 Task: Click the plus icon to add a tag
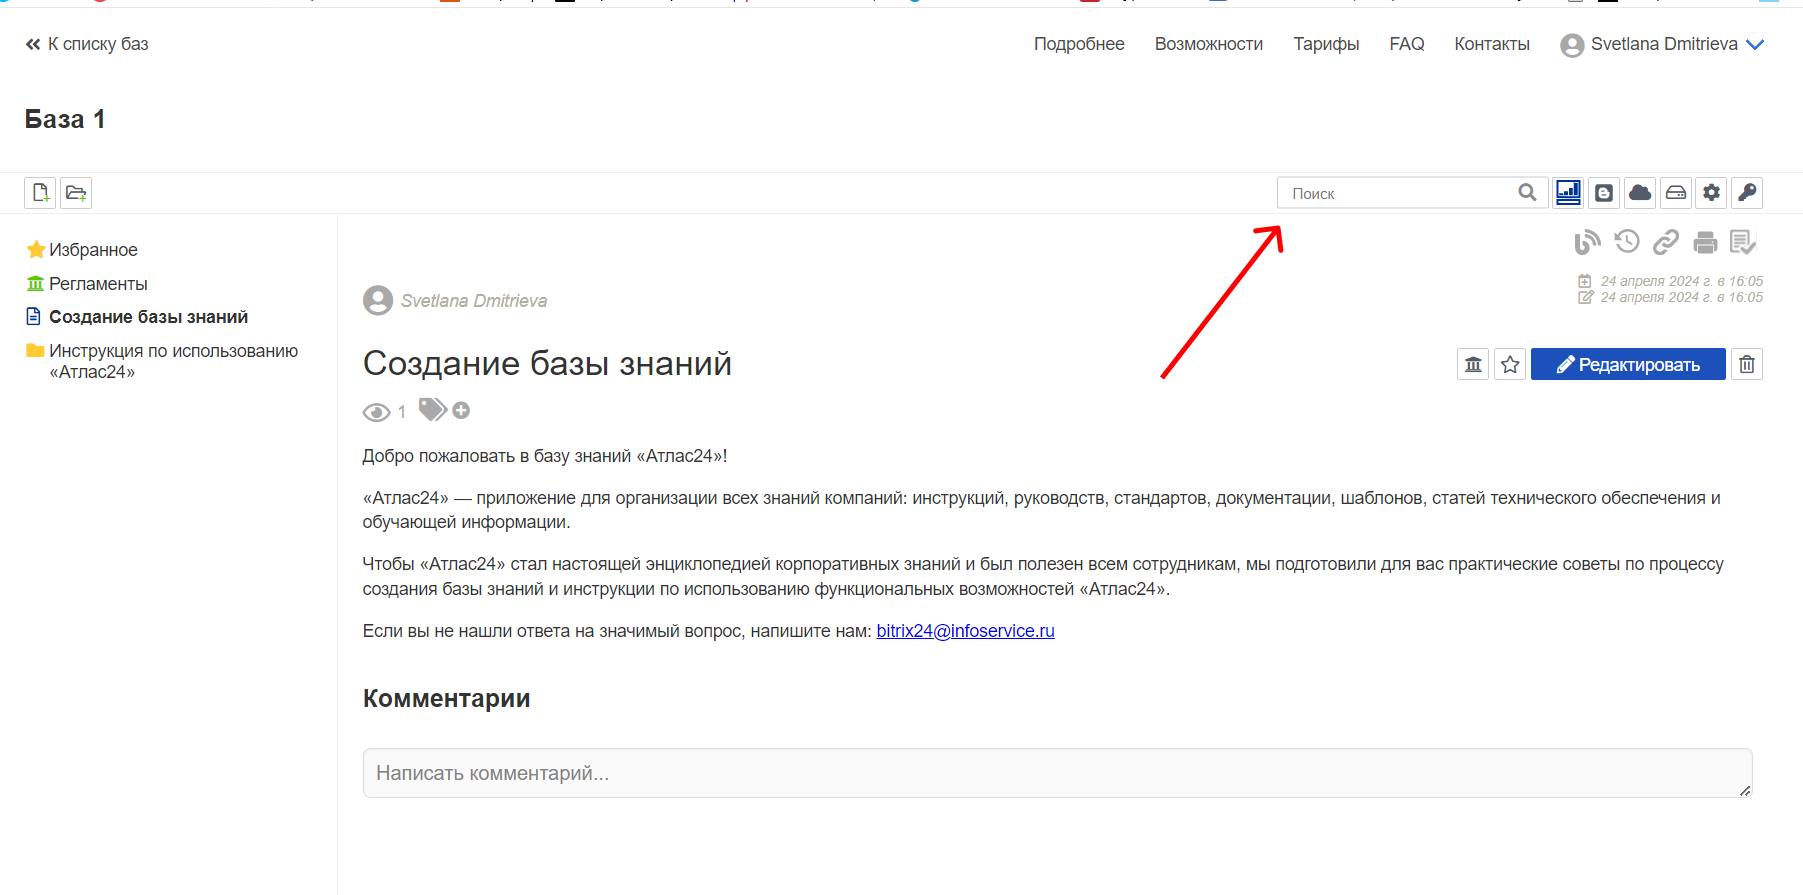[461, 410]
